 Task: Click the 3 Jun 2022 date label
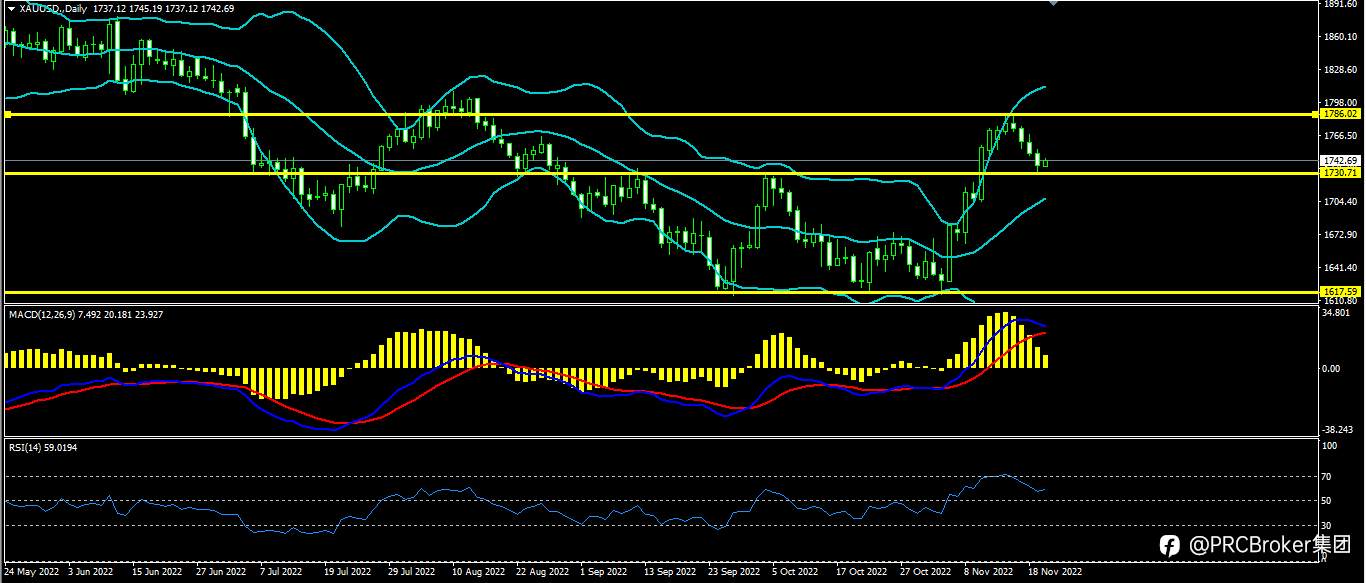pos(90,573)
